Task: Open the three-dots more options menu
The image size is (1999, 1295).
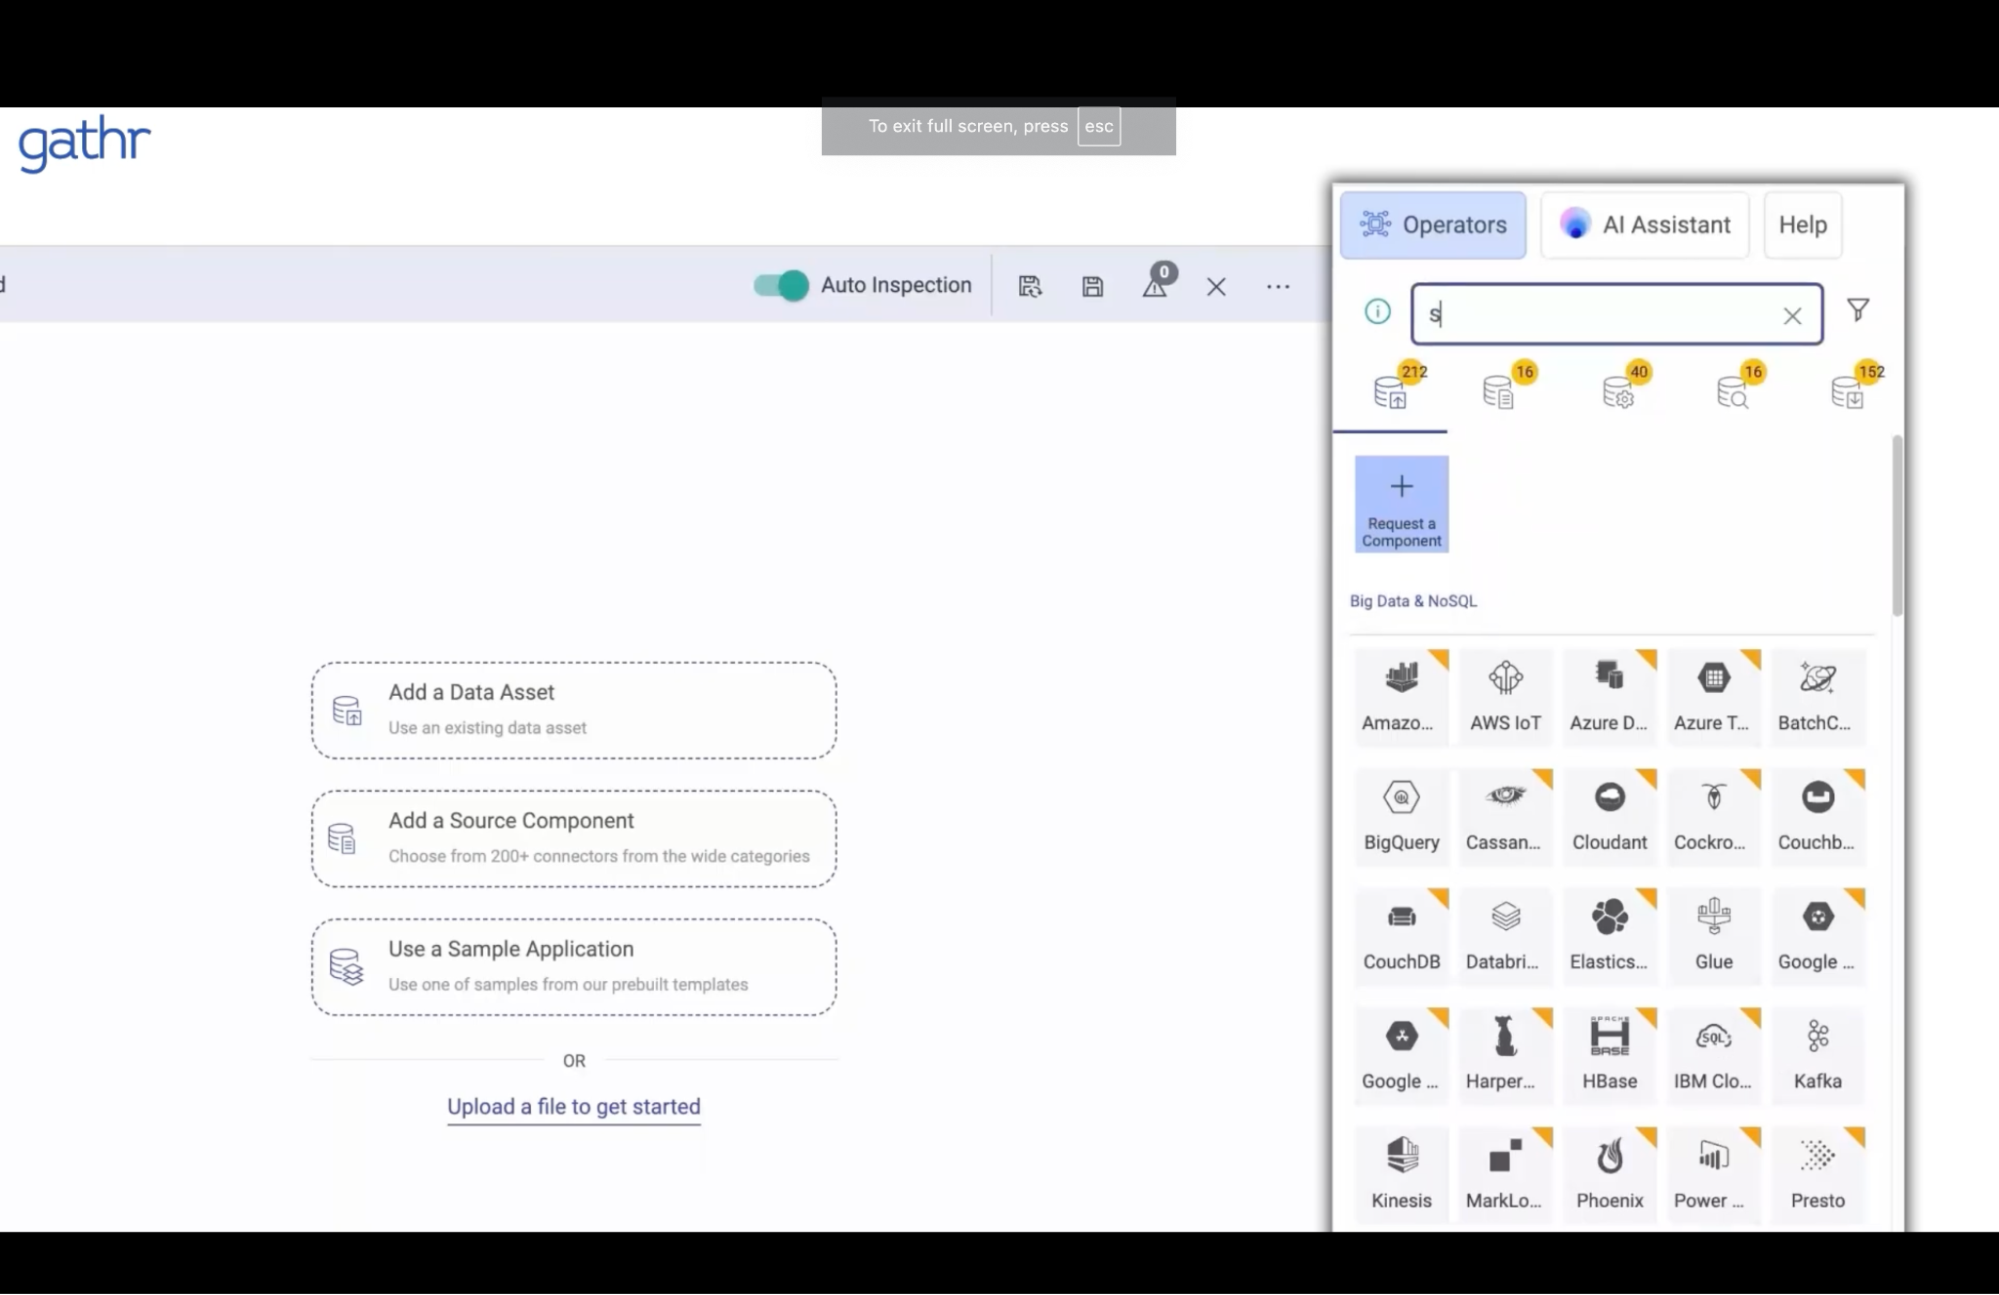Action: click(x=1277, y=287)
